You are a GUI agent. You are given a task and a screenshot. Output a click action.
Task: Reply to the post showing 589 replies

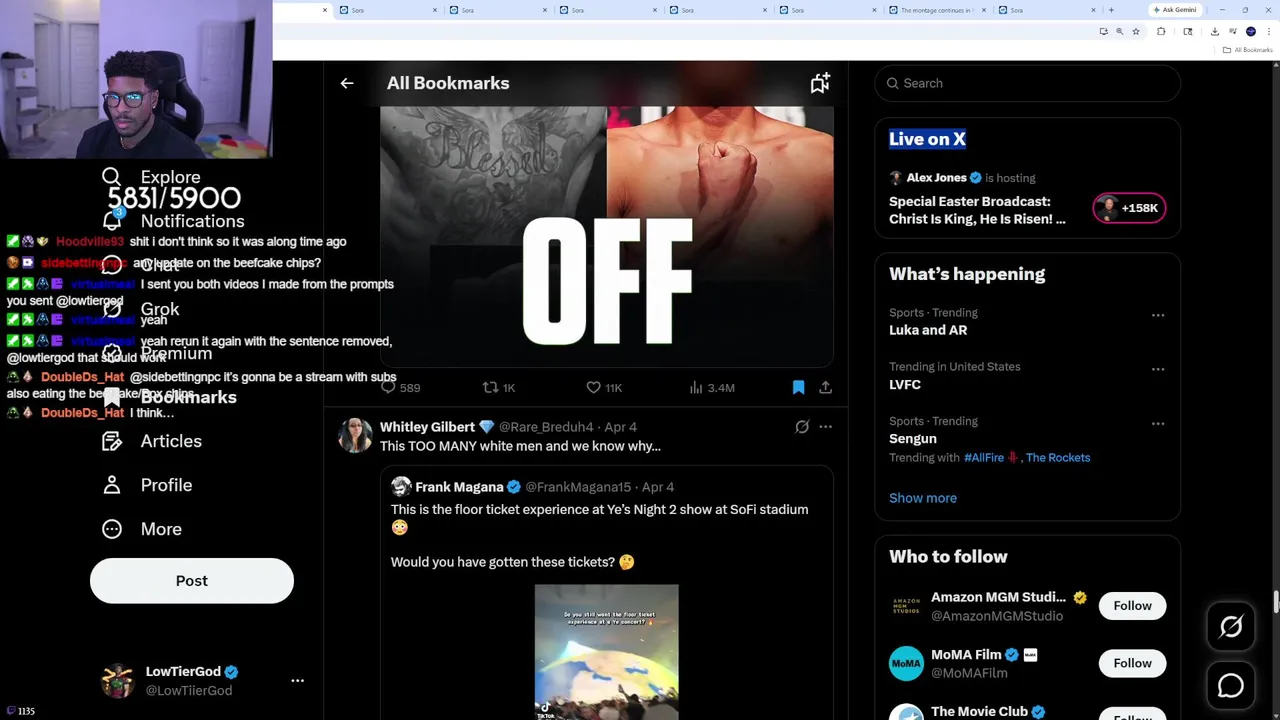[x=389, y=387]
